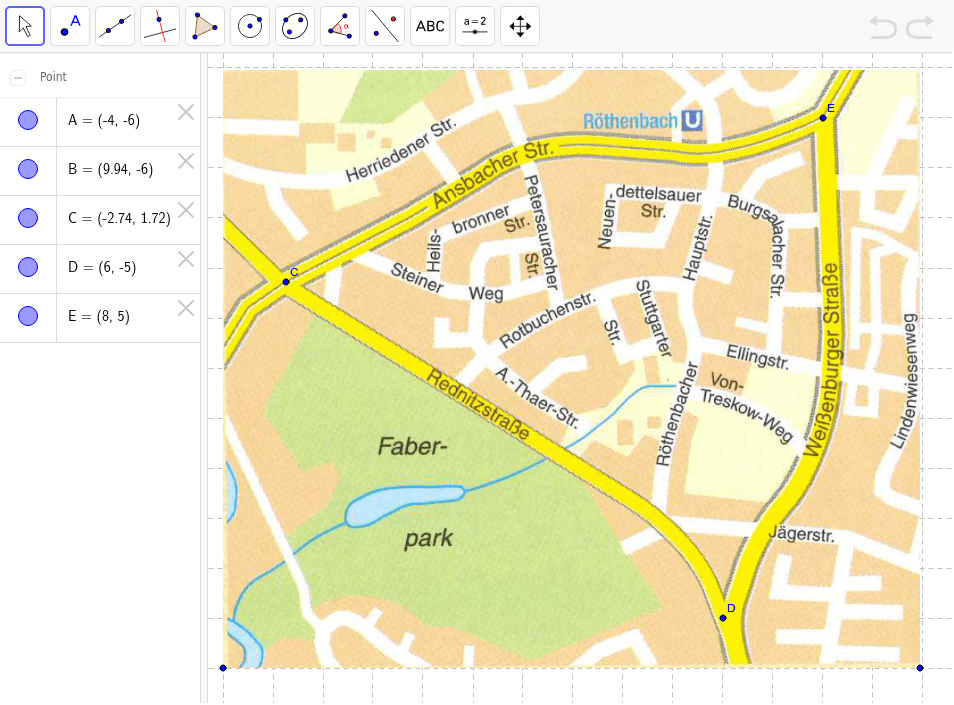Click the Redo arrow
The width and height of the screenshot is (954, 705).
[920, 27]
